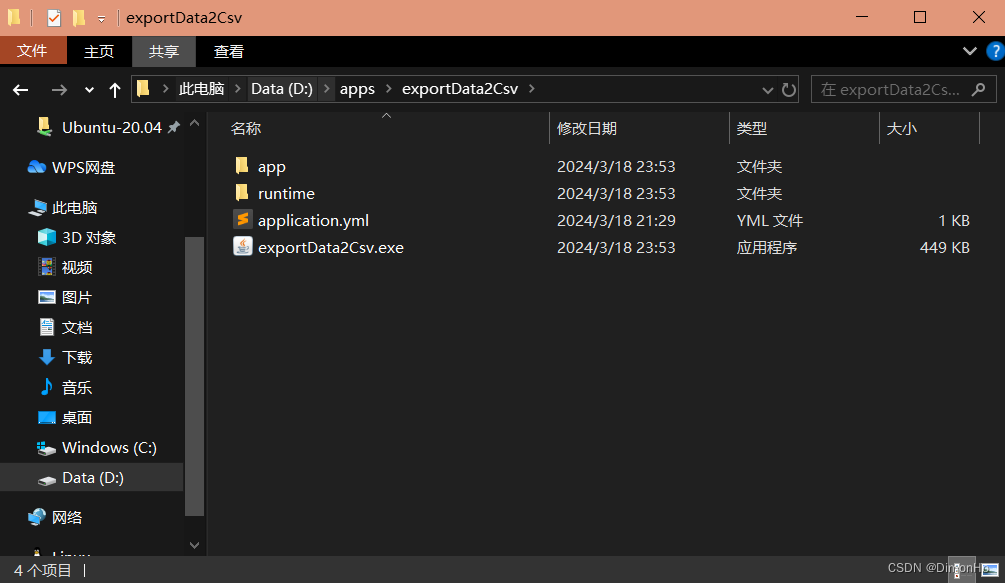Screen dimensions: 1005x583
Task: Select Data (D:) drive in sidebar
Action: tap(92, 477)
